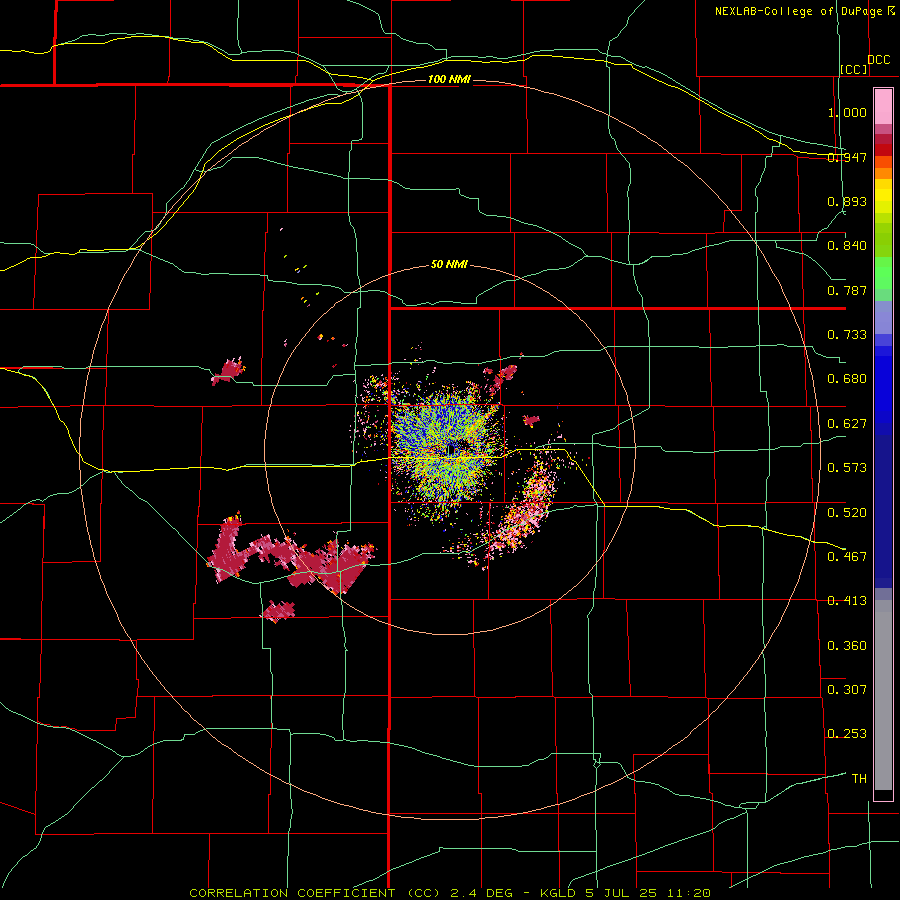900x900 pixels.
Task: Select the 0.840 color scale value
Action: pos(847,246)
